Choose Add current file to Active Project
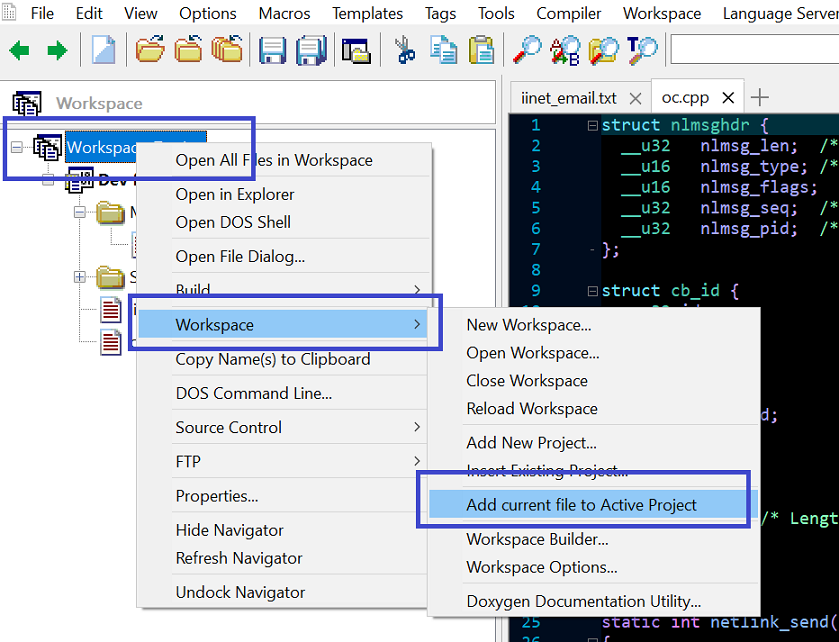This screenshot has width=839, height=642. (593, 505)
